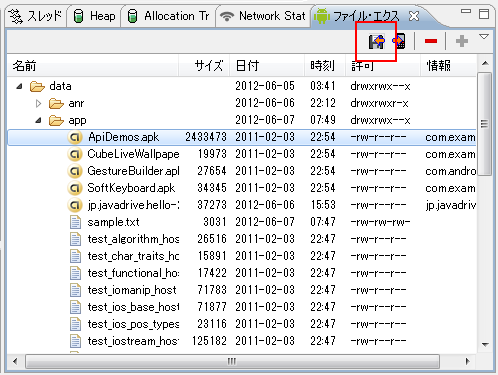
Task: Click the push file onto device icon
Action: [x=399, y=41]
